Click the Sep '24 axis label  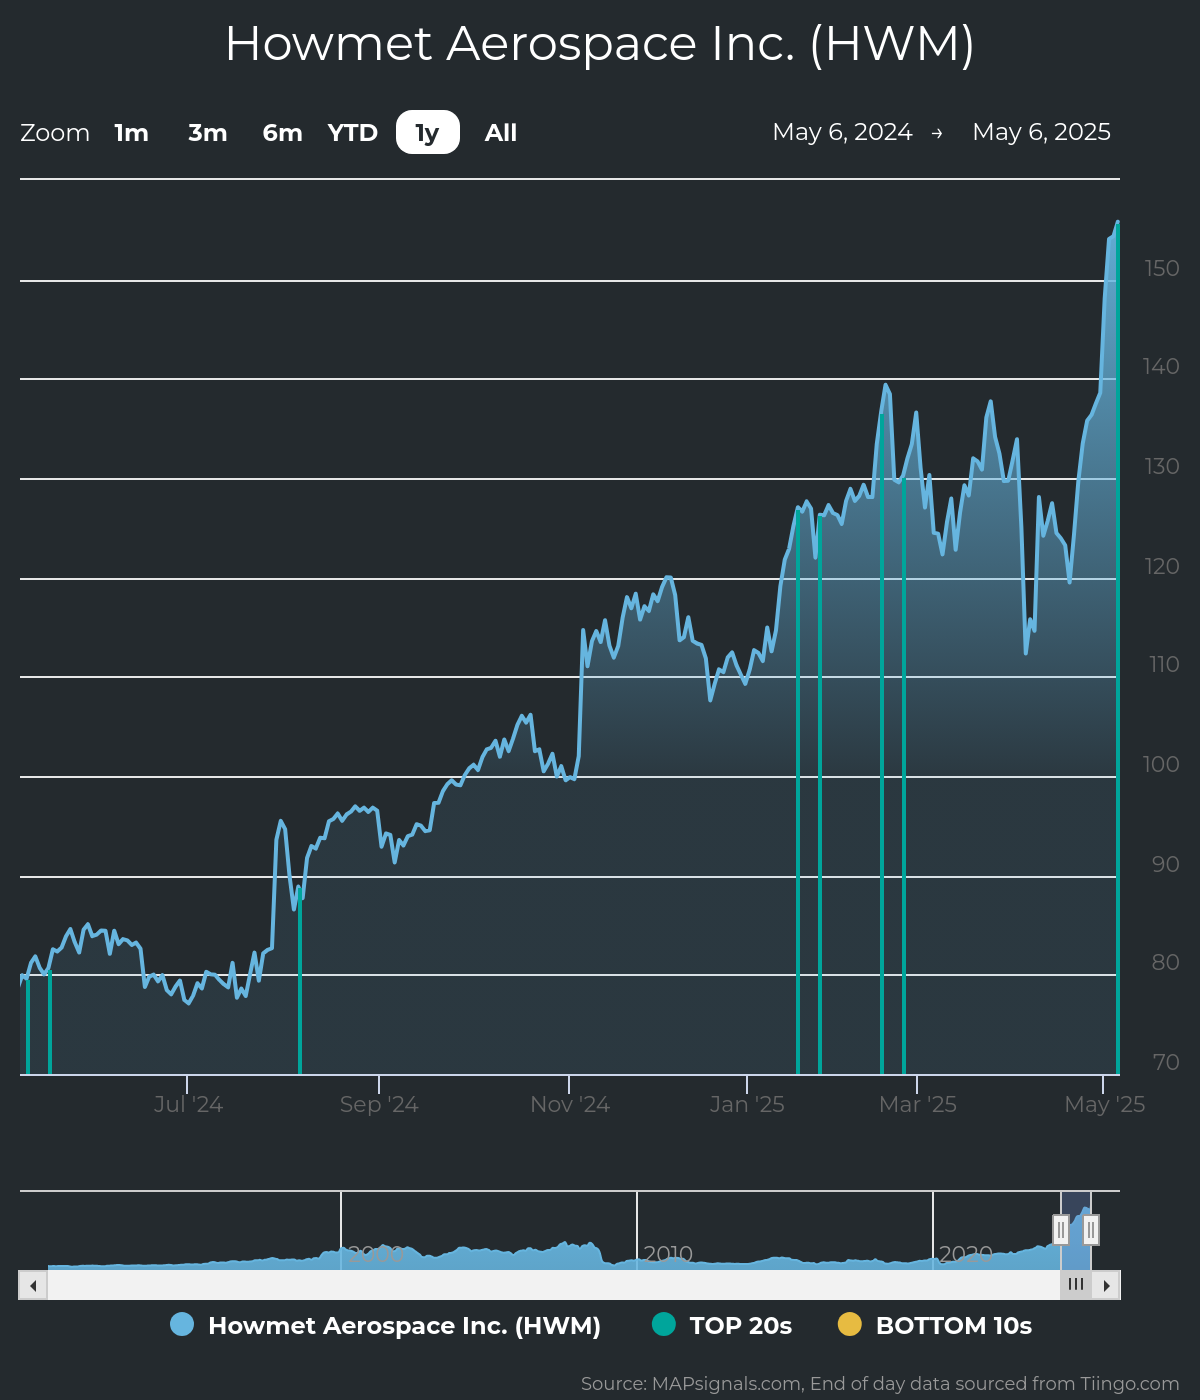coord(379,1105)
